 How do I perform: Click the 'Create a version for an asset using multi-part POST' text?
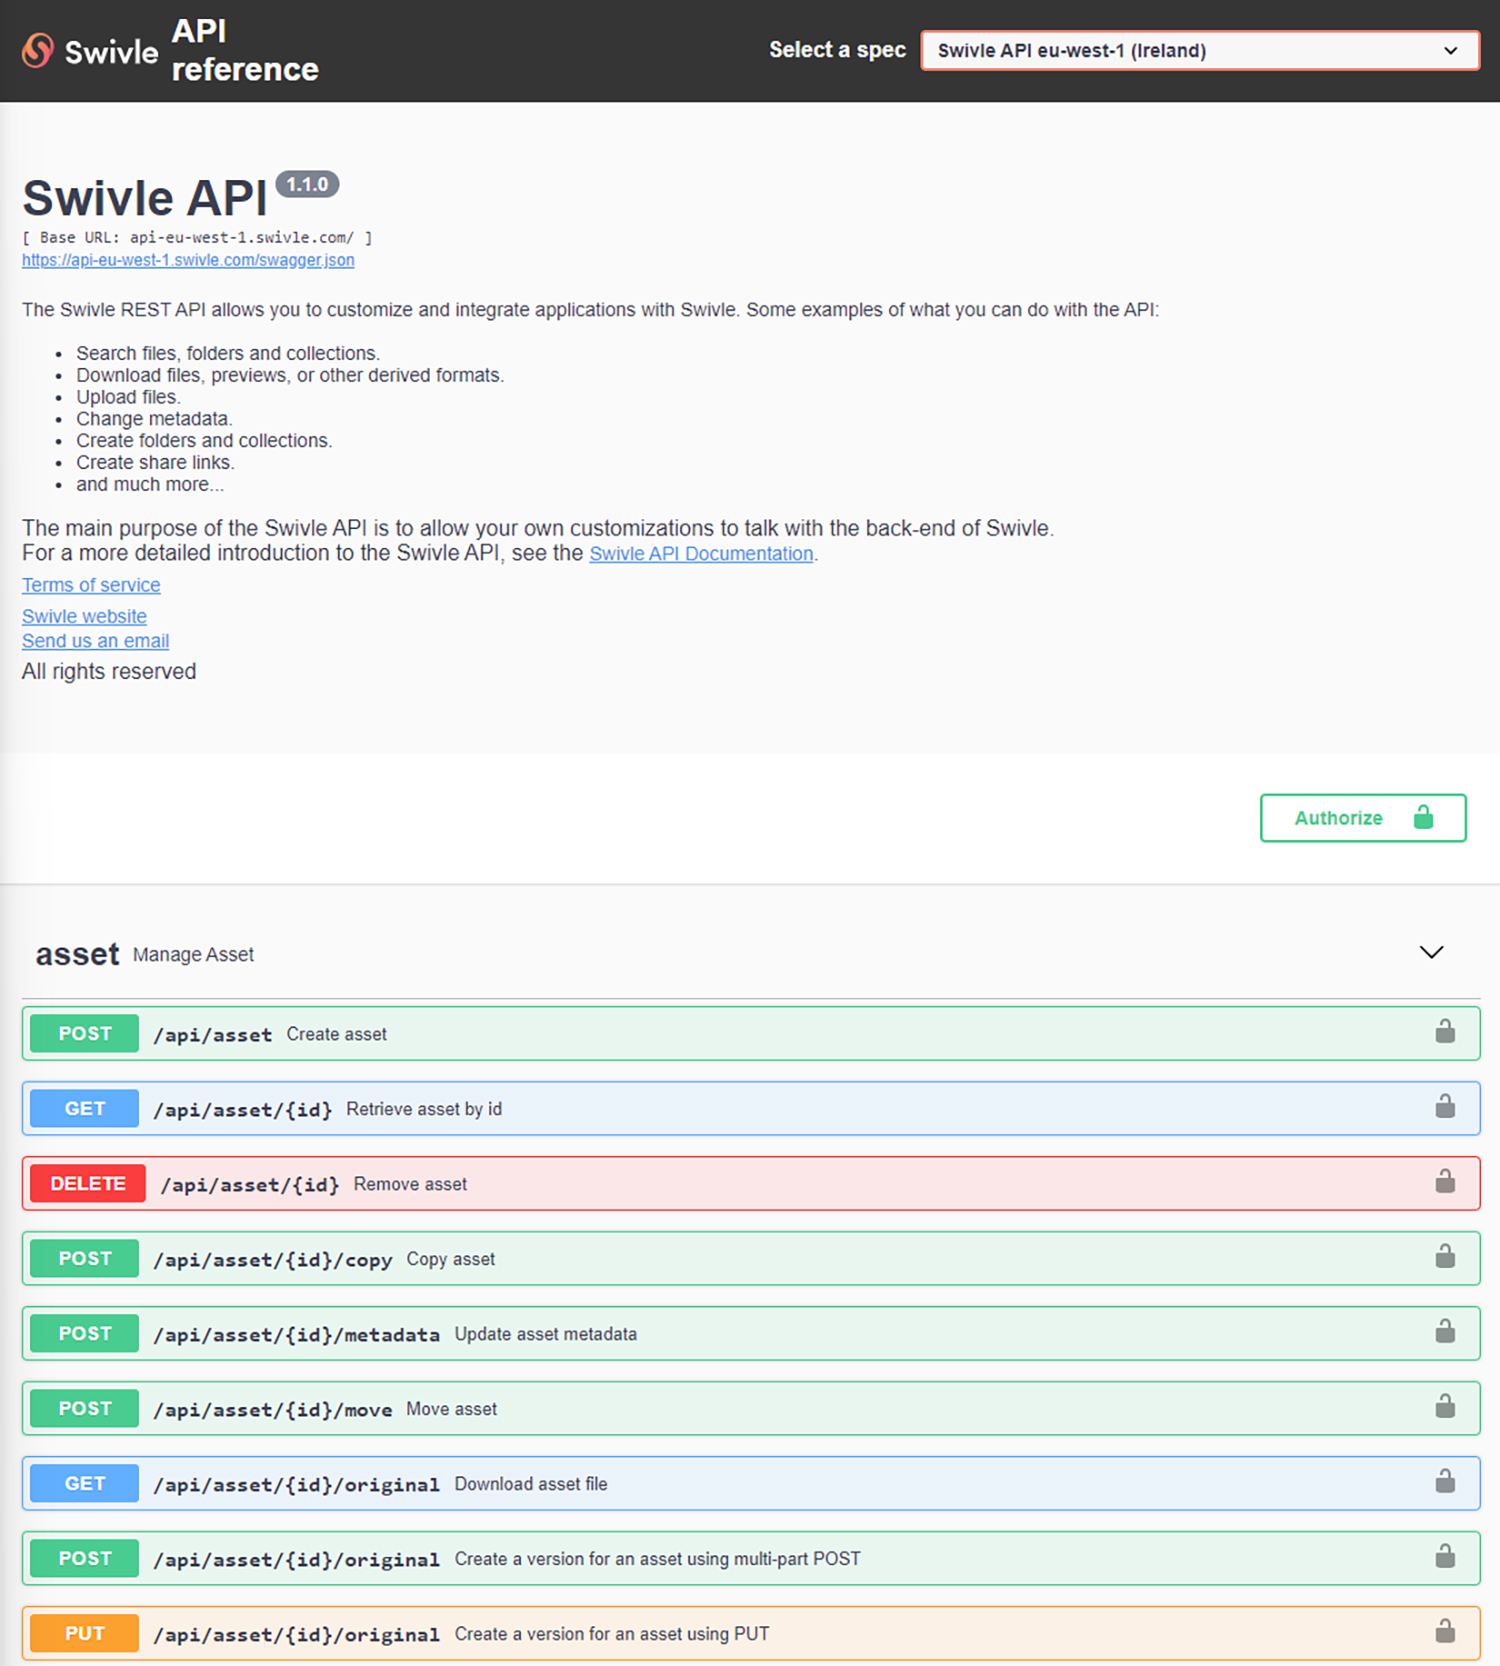coord(657,1558)
